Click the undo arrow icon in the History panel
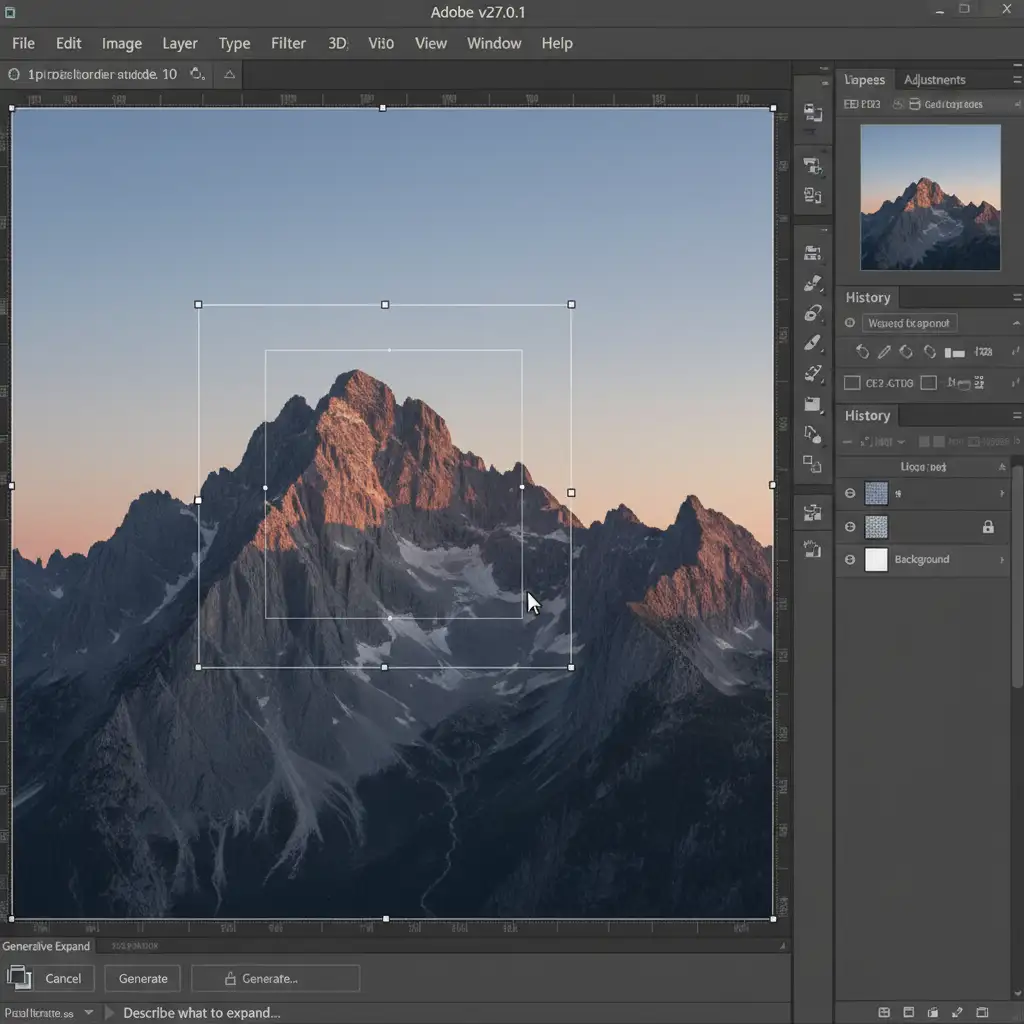This screenshot has height=1024, width=1024. [x=862, y=352]
